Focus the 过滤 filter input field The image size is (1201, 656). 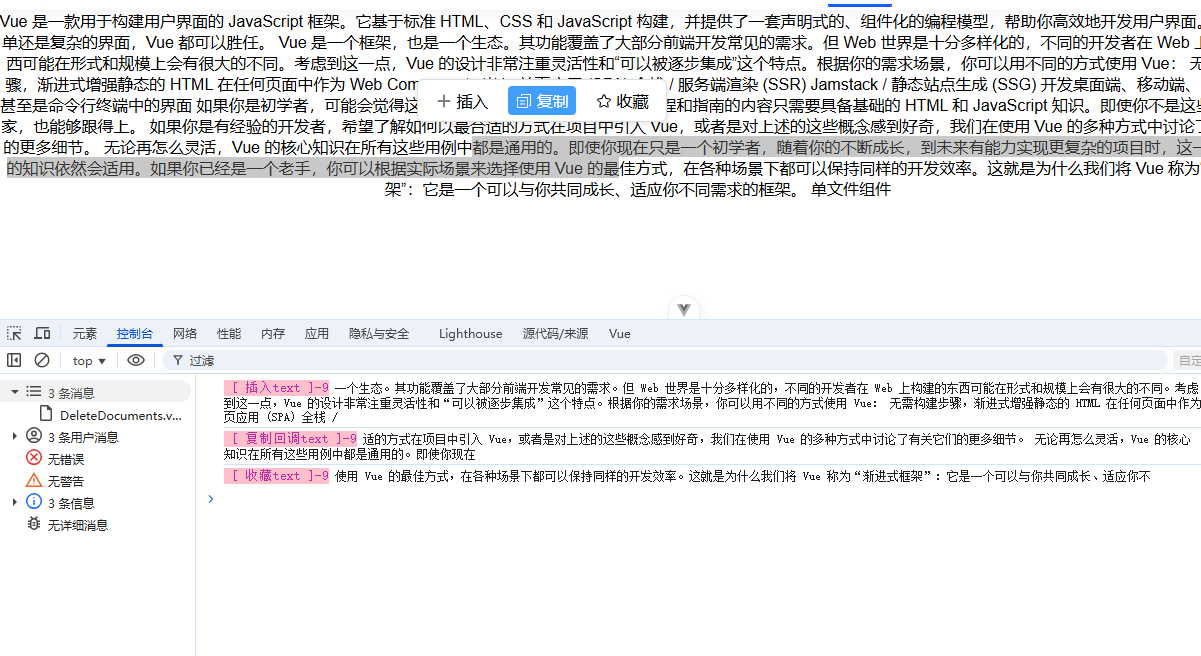pos(665,360)
